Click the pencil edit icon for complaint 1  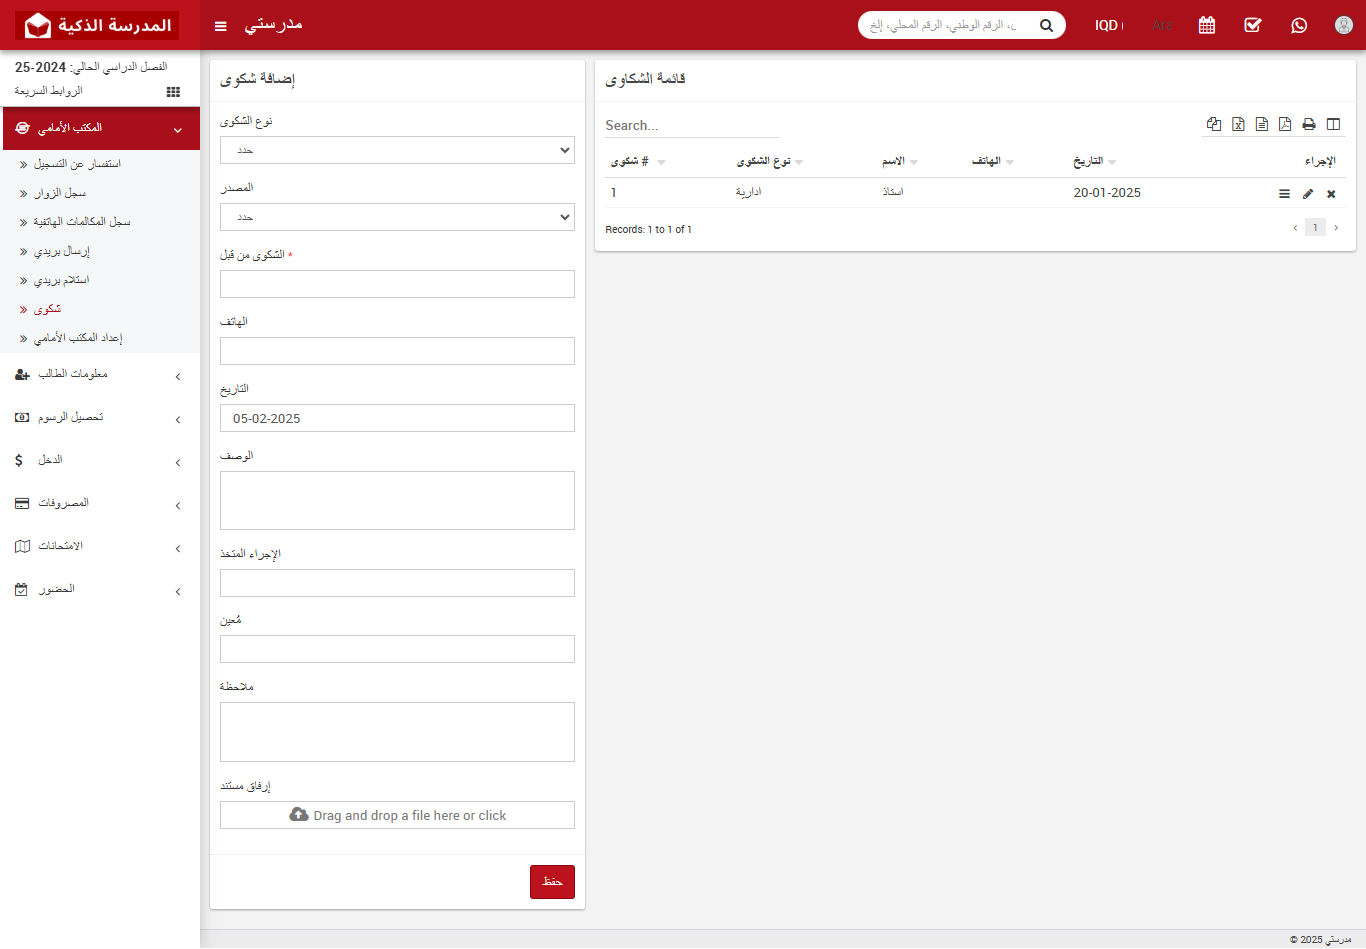point(1308,194)
